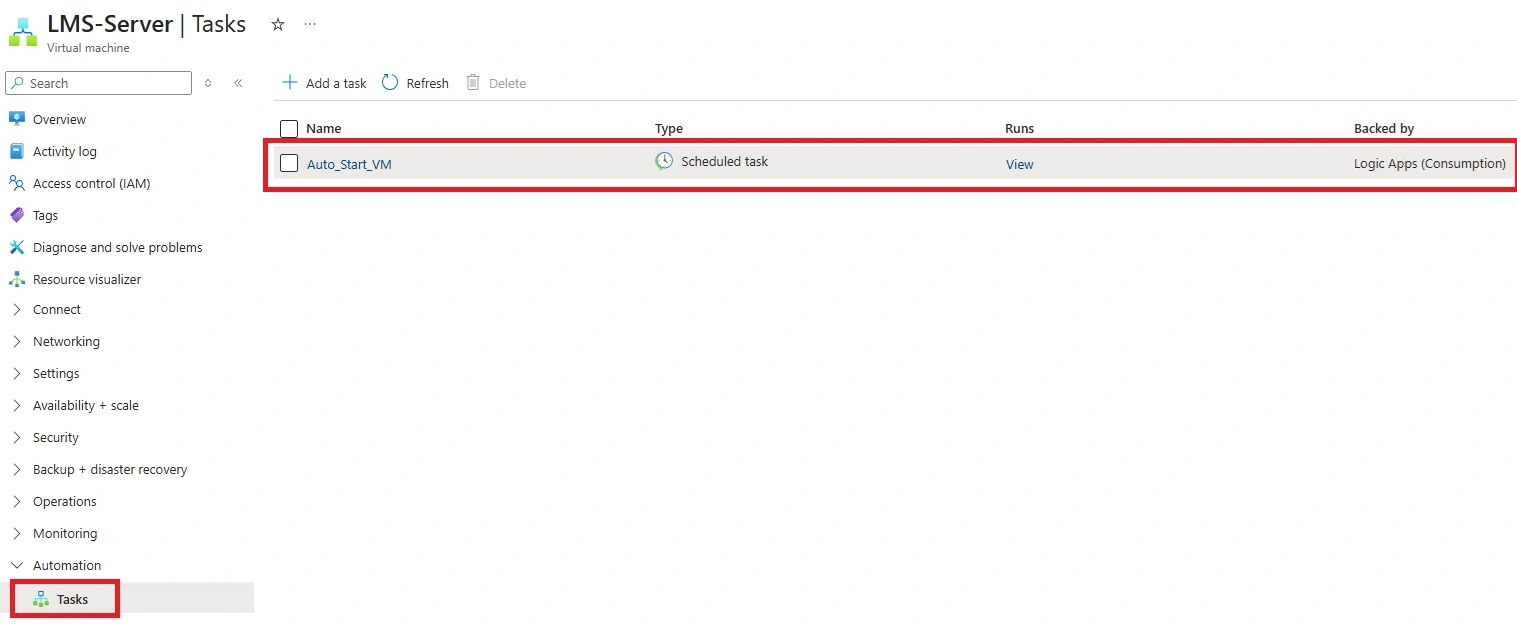This screenshot has width=1517, height=629.
Task: Favorite this page with the star icon
Action: [x=278, y=24]
